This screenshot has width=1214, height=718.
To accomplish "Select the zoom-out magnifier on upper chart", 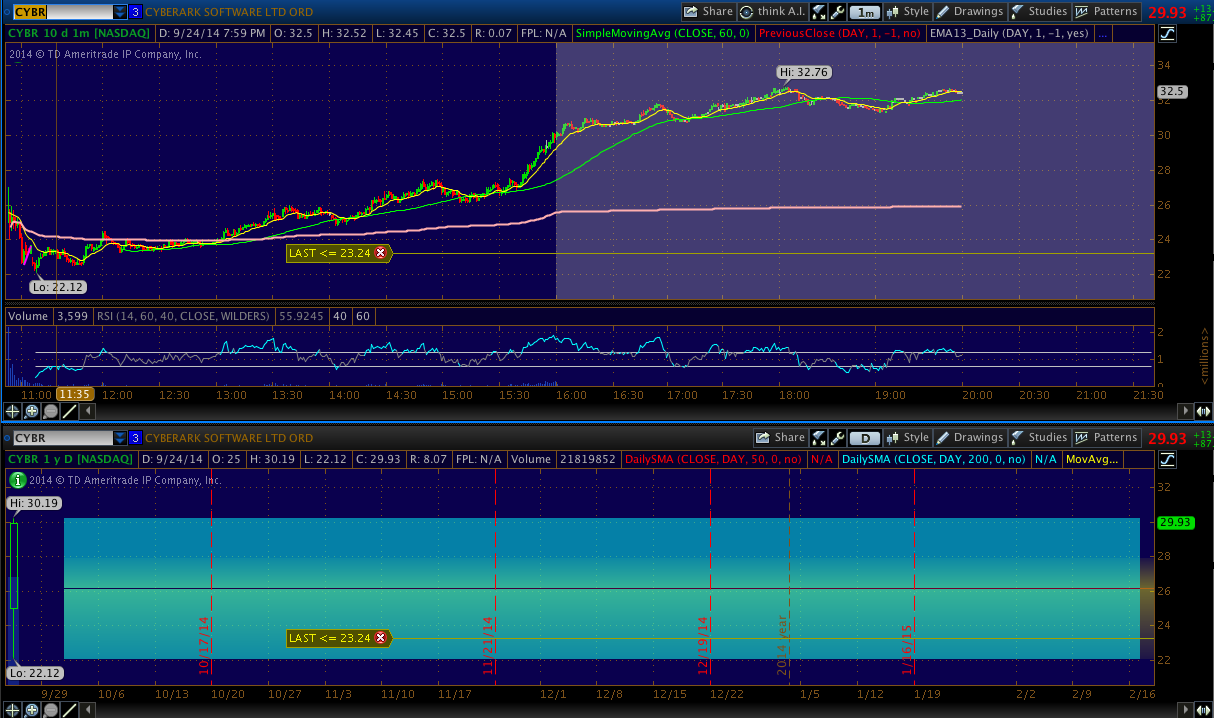I will pos(51,411).
